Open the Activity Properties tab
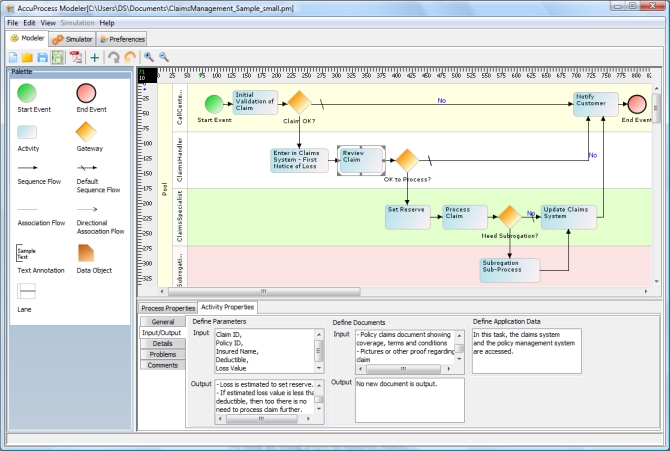670x451 pixels. tap(227, 307)
